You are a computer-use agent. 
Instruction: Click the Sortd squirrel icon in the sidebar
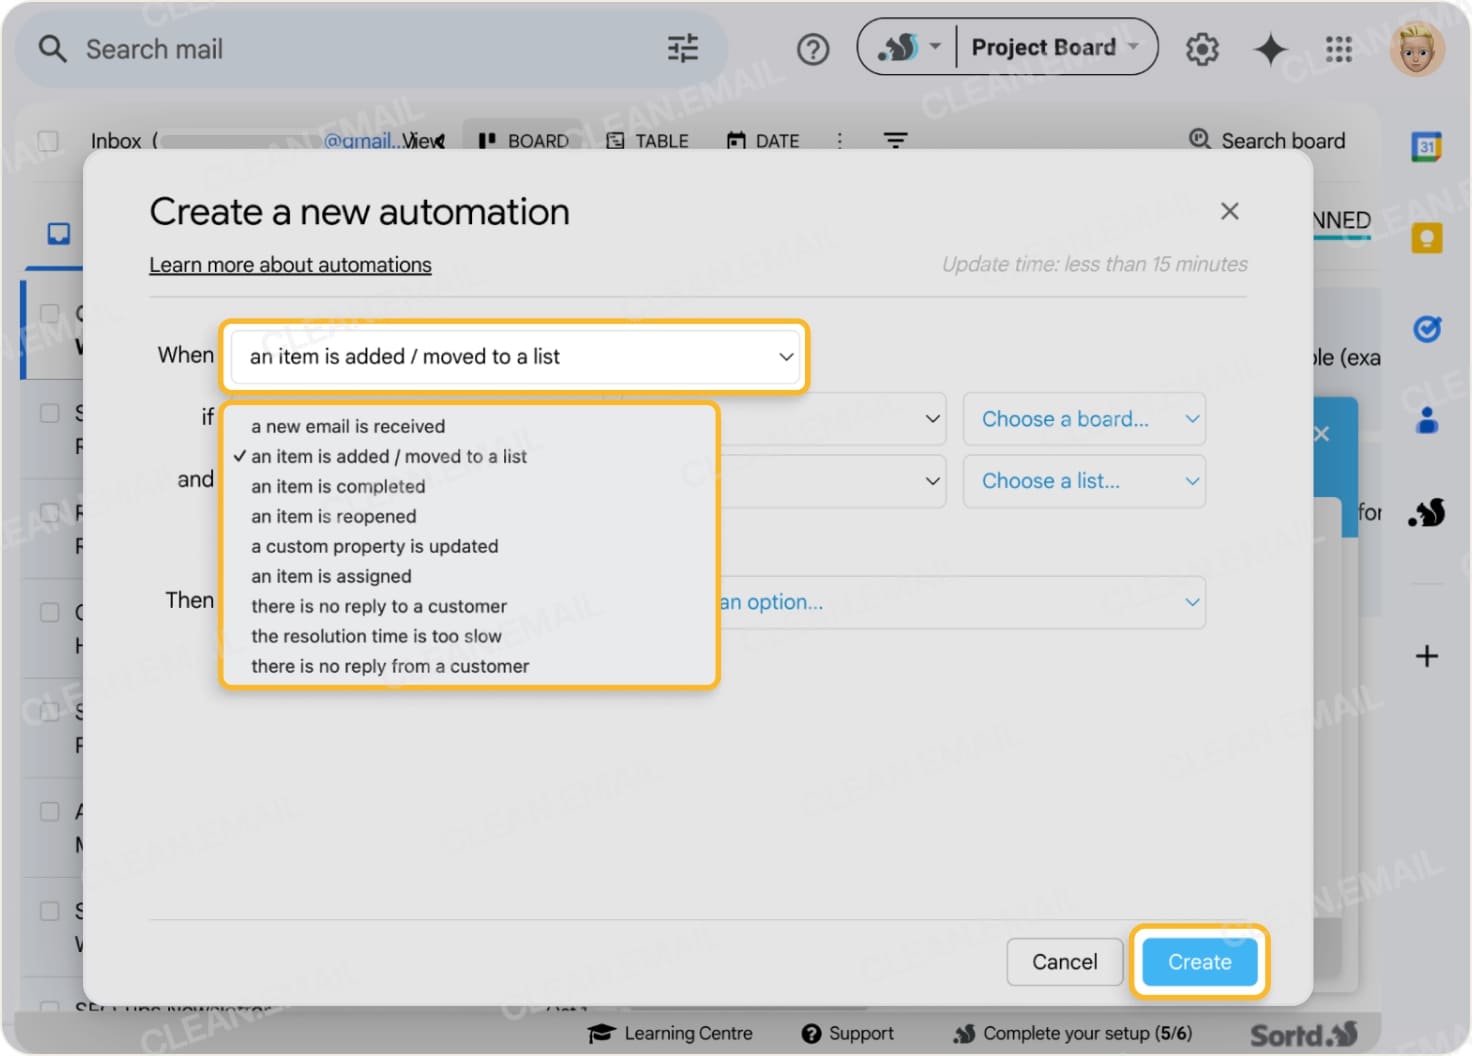point(1427,512)
